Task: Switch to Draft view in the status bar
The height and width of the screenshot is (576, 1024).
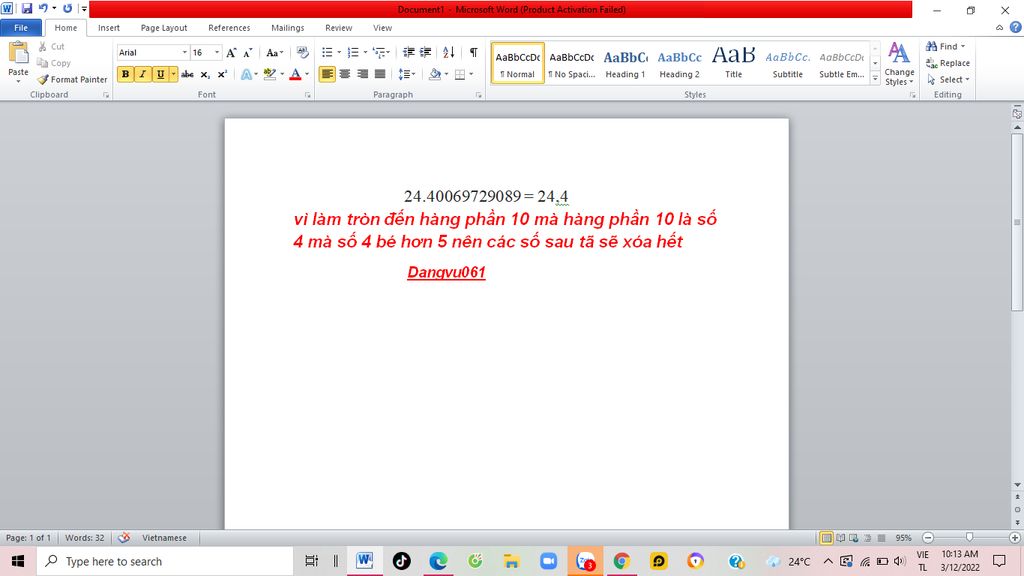Action: (881, 537)
